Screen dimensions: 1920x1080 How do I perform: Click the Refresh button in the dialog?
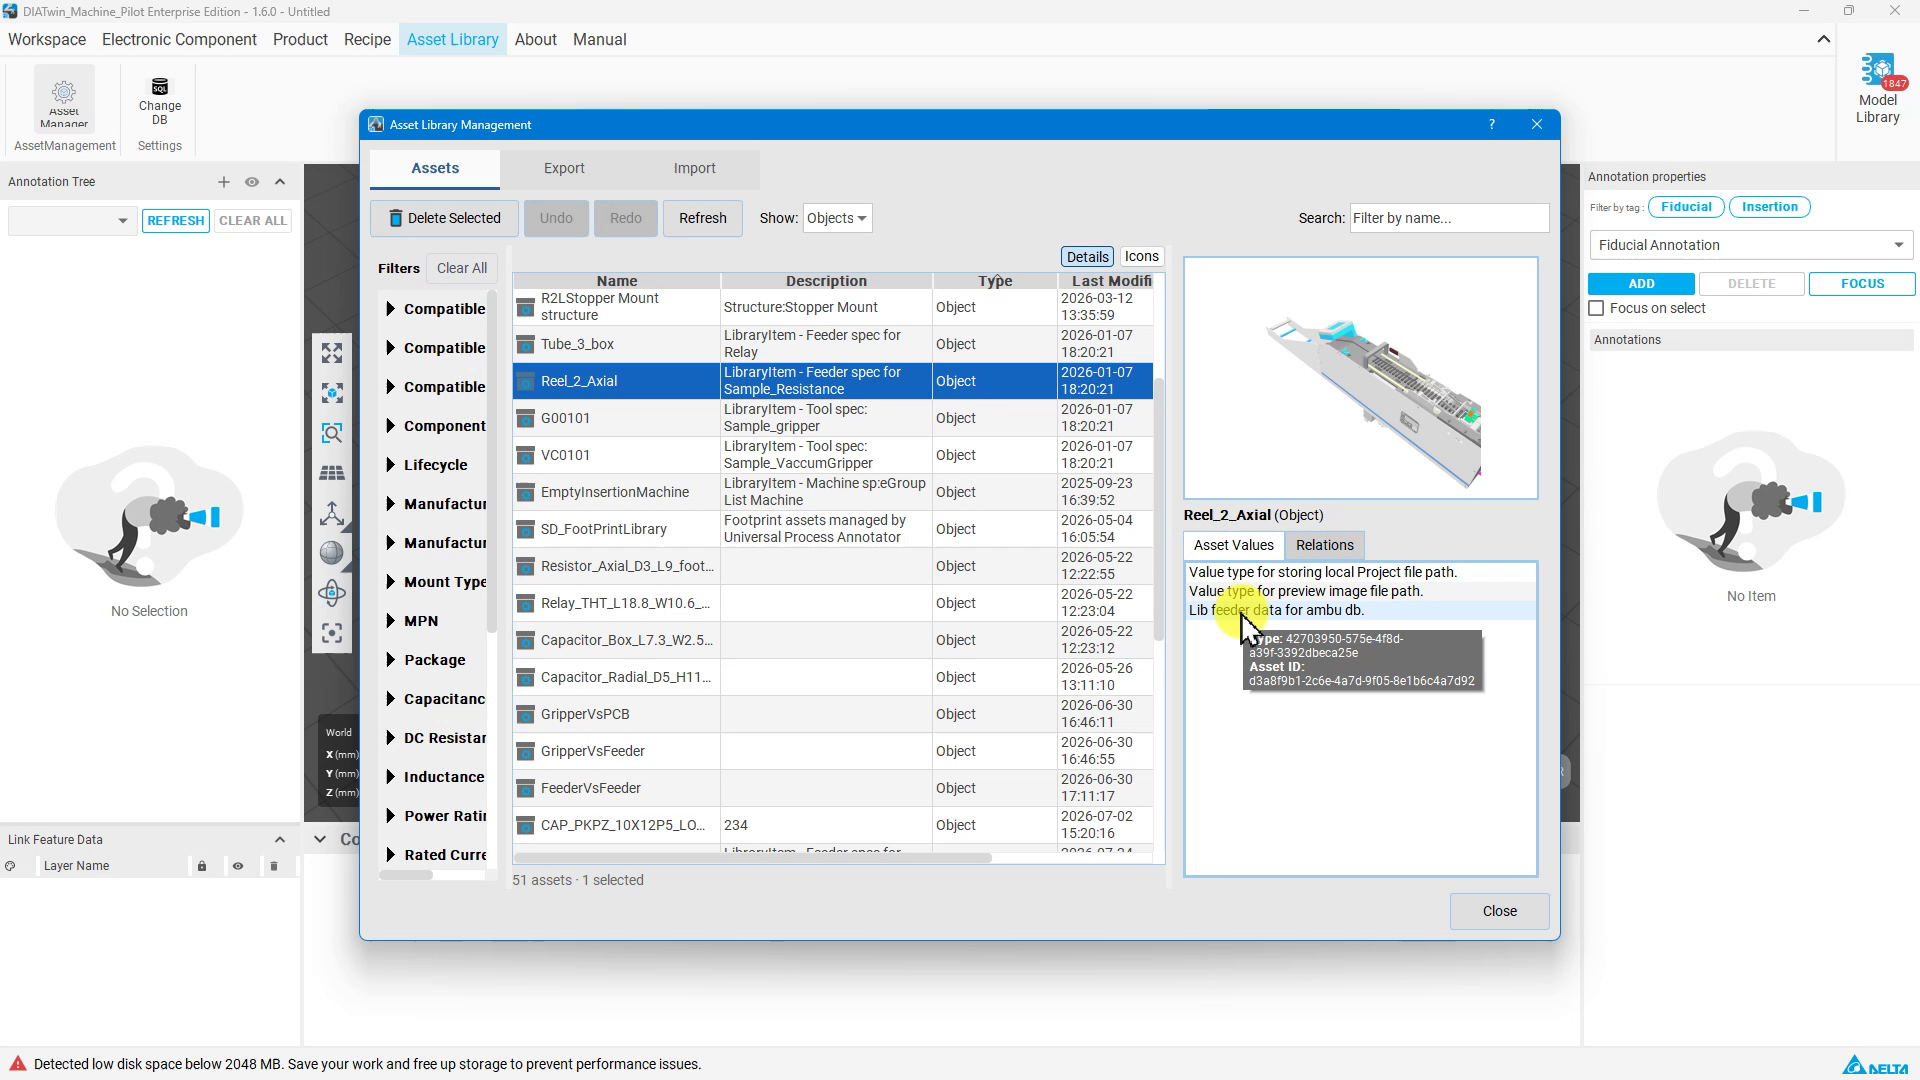(x=702, y=218)
